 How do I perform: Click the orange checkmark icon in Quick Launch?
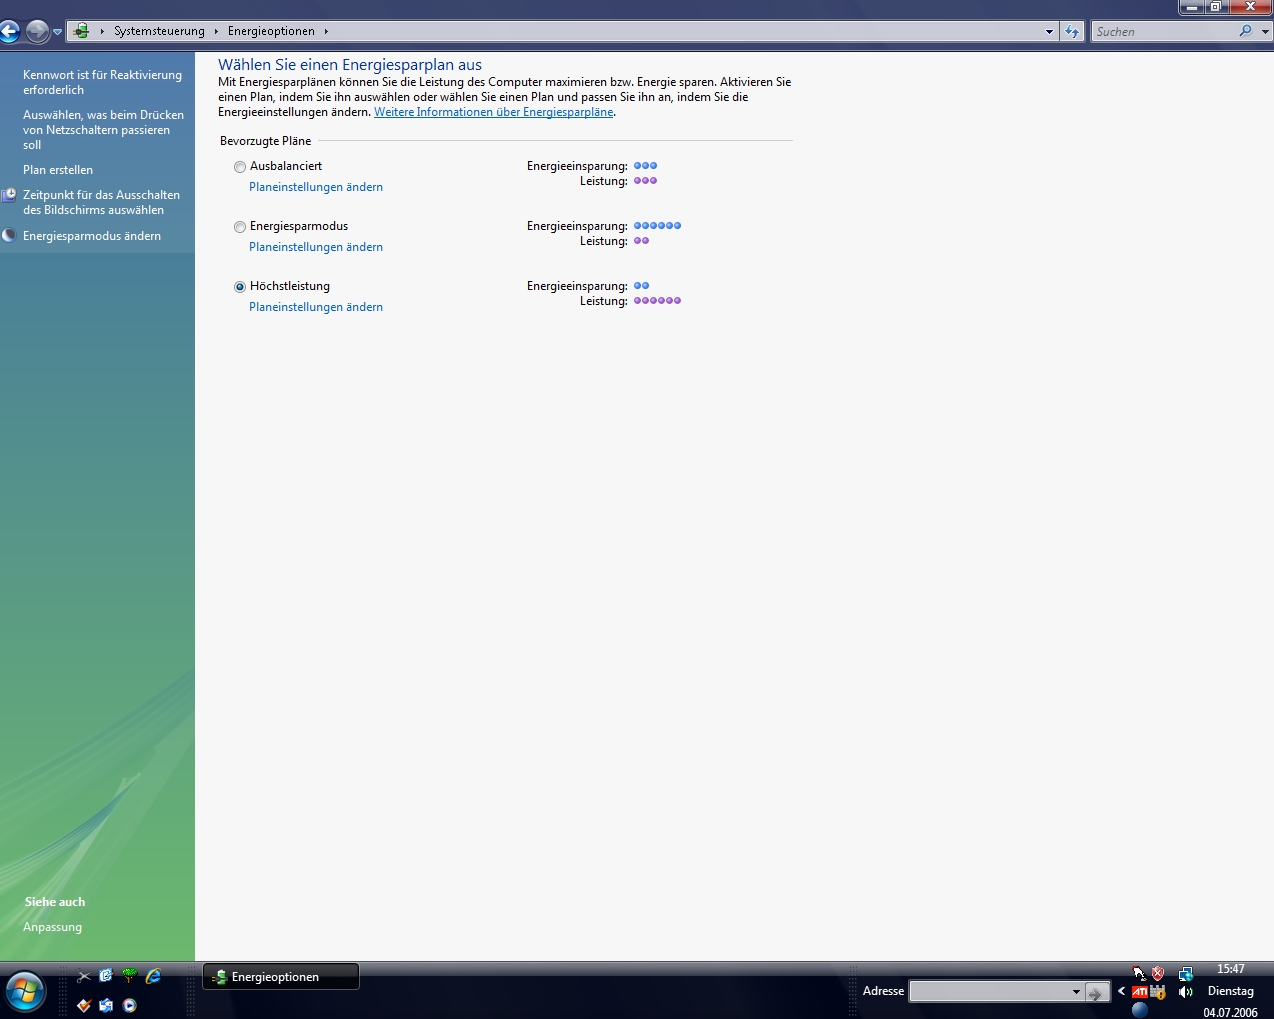point(83,1005)
